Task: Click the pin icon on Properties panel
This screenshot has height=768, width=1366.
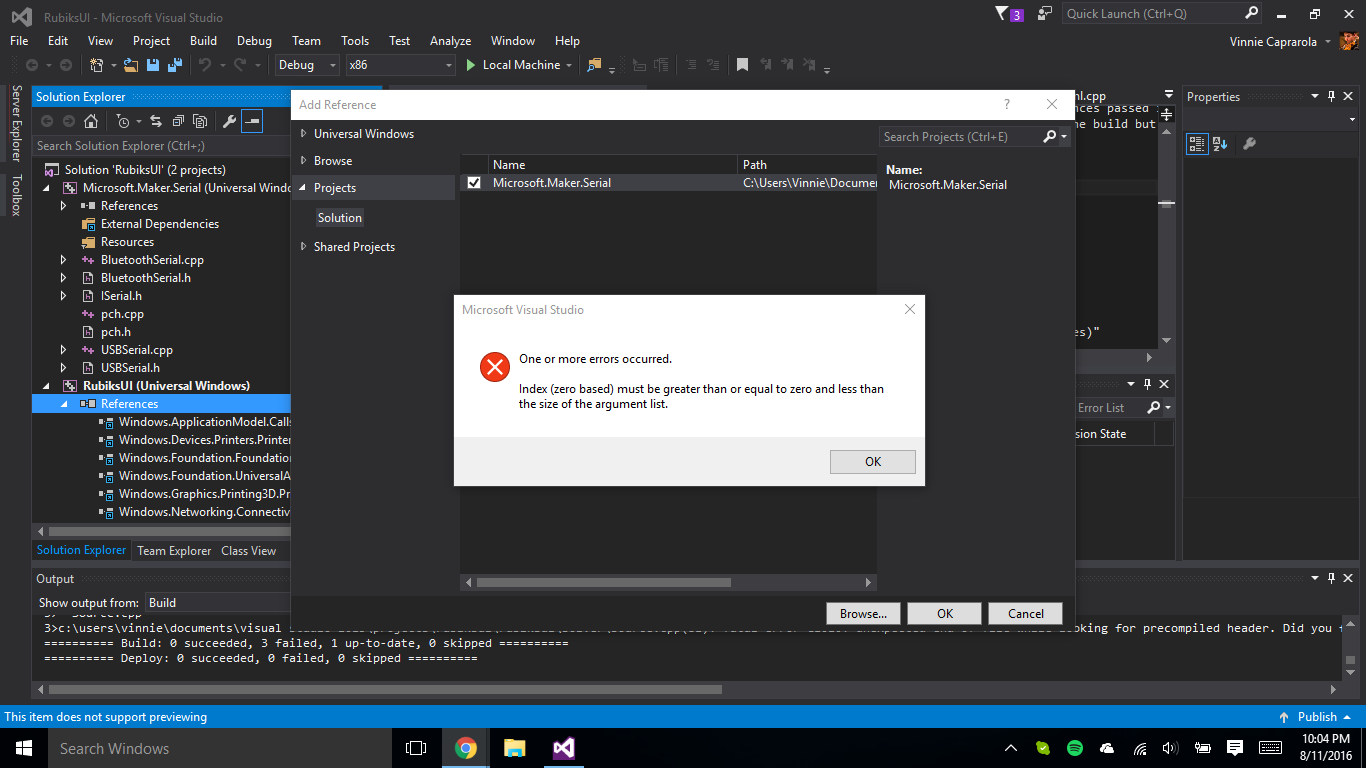Action: tap(1331, 97)
